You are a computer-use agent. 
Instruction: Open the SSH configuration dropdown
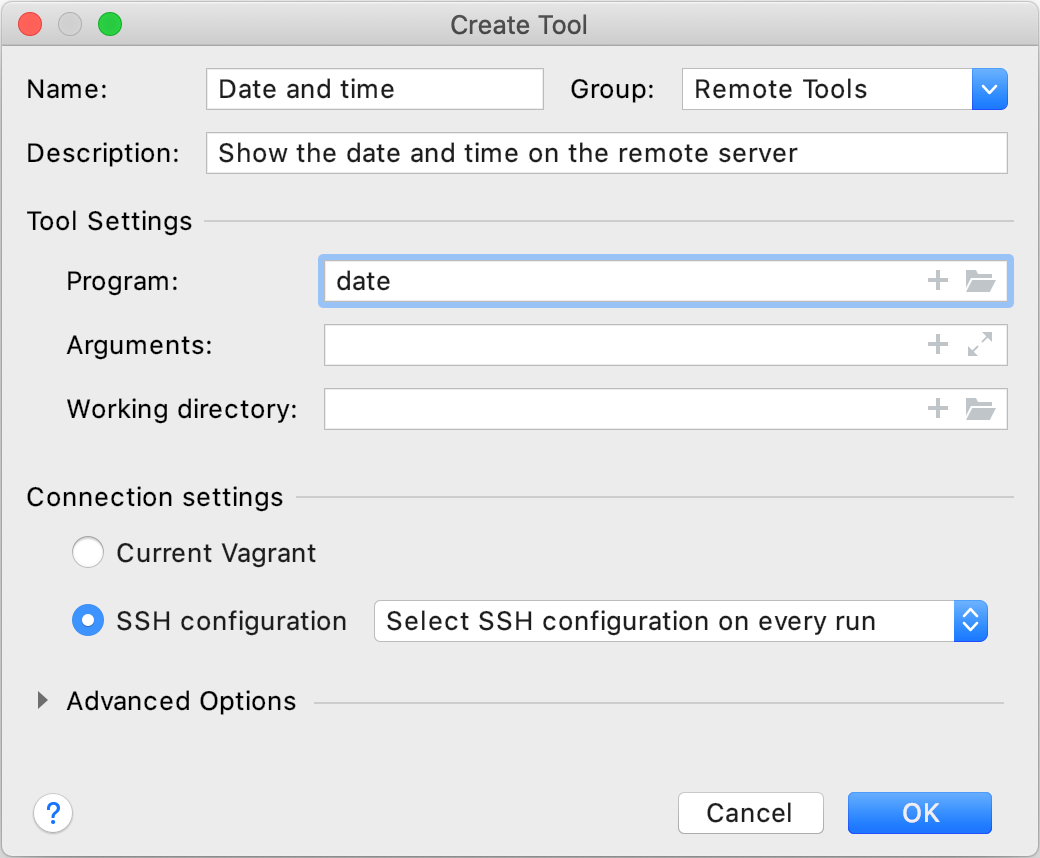click(x=969, y=620)
